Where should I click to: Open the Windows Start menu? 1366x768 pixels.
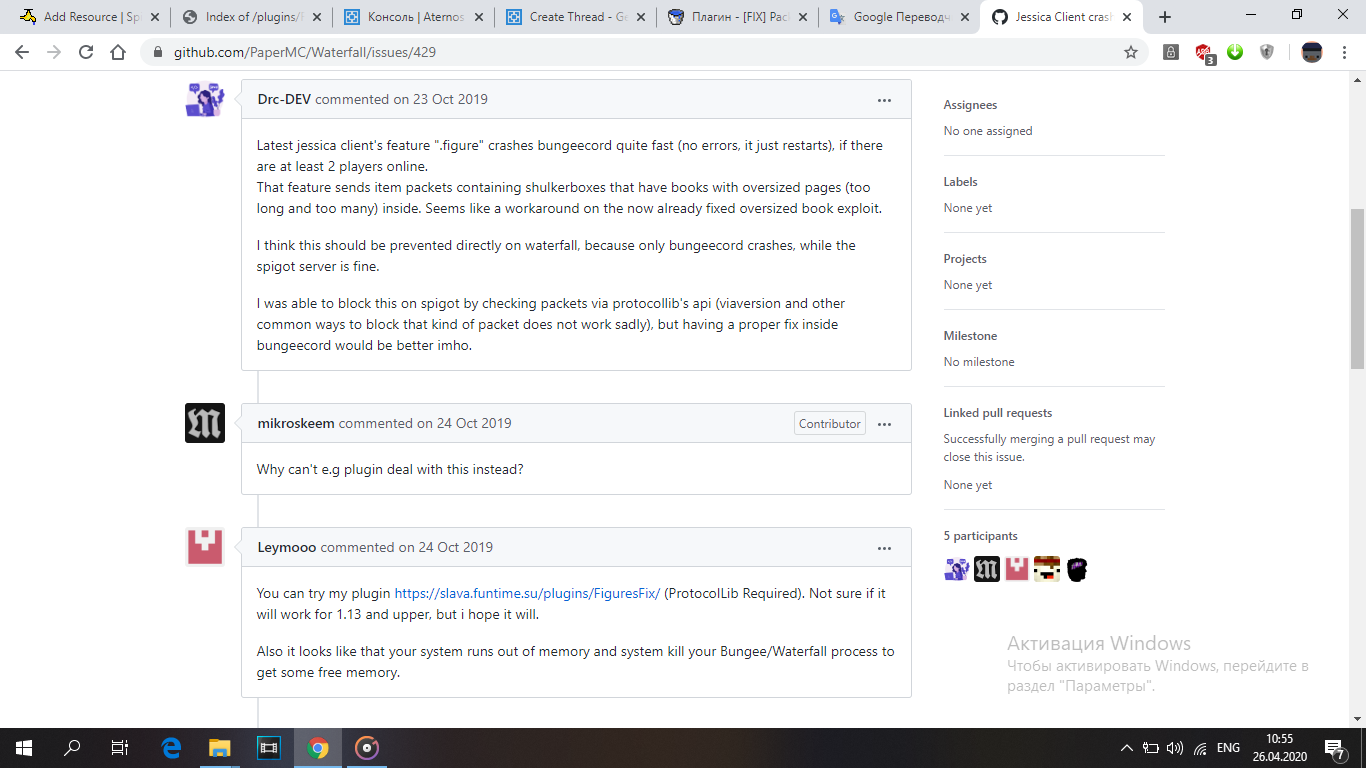point(23,747)
